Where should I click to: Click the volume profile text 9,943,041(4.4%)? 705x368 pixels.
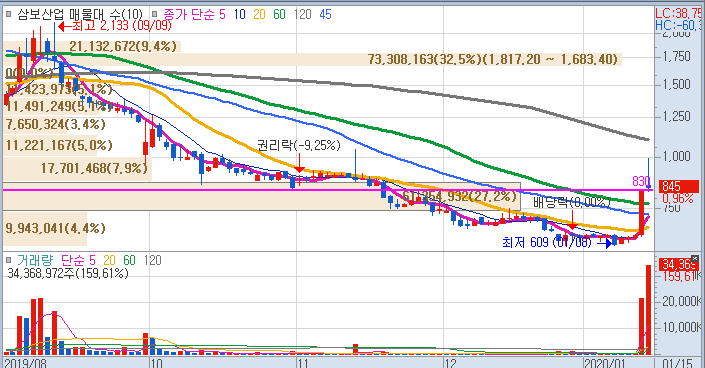[56, 228]
